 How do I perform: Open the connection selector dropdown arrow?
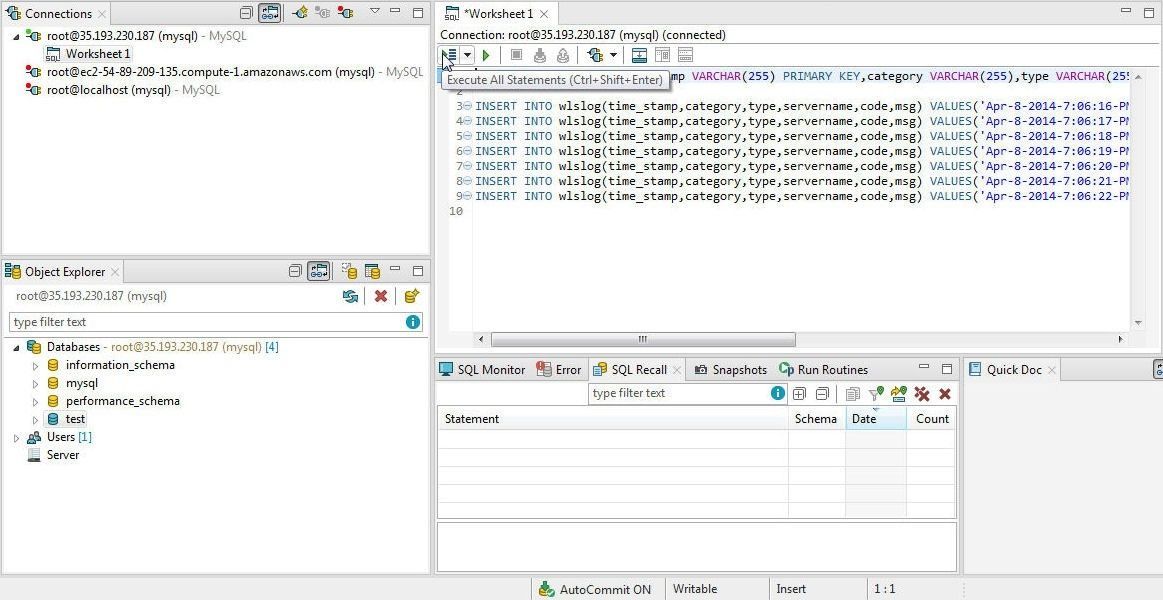click(x=613, y=55)
